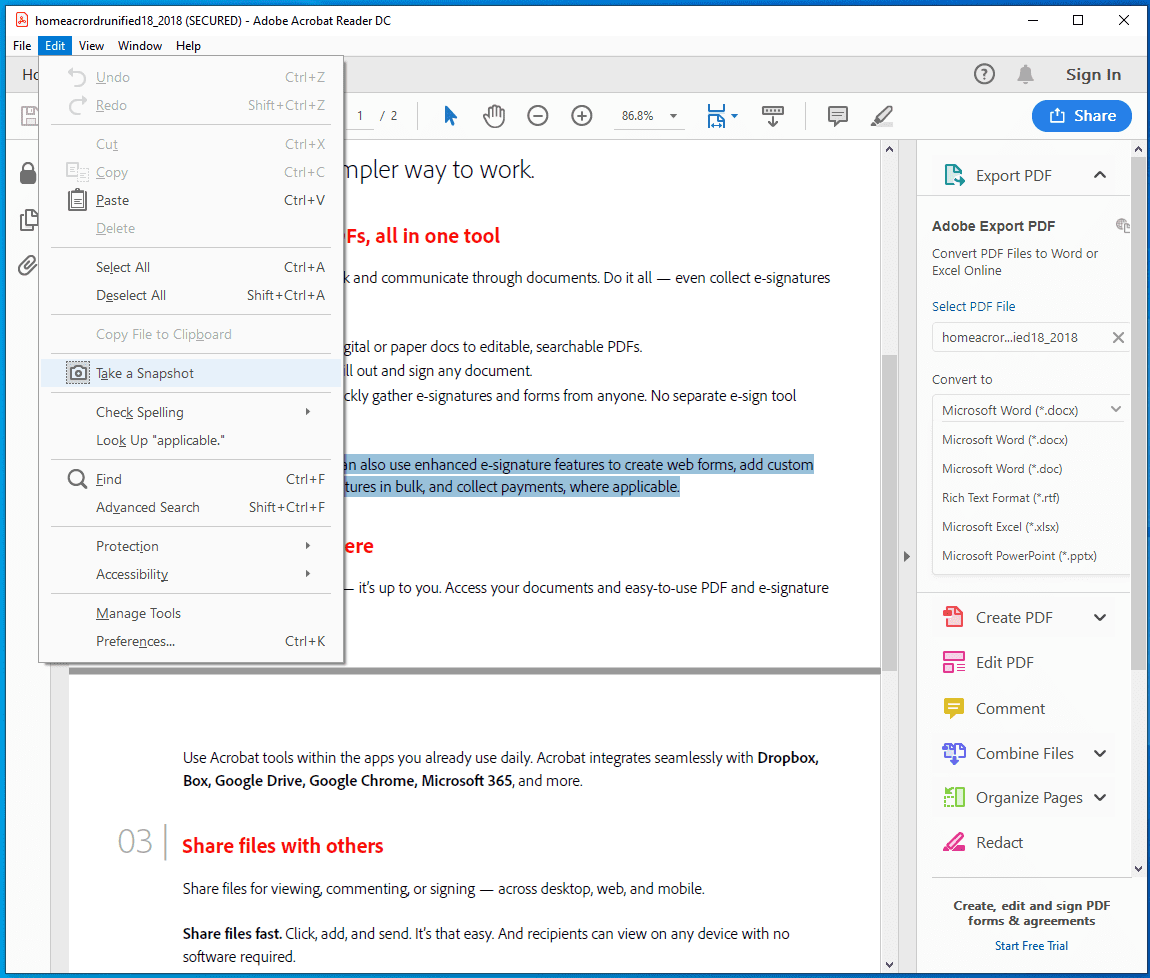The height and width of the screenshot is (978, 1150).
Task: Click the Organize Pages tool icon
Action: 953,798
